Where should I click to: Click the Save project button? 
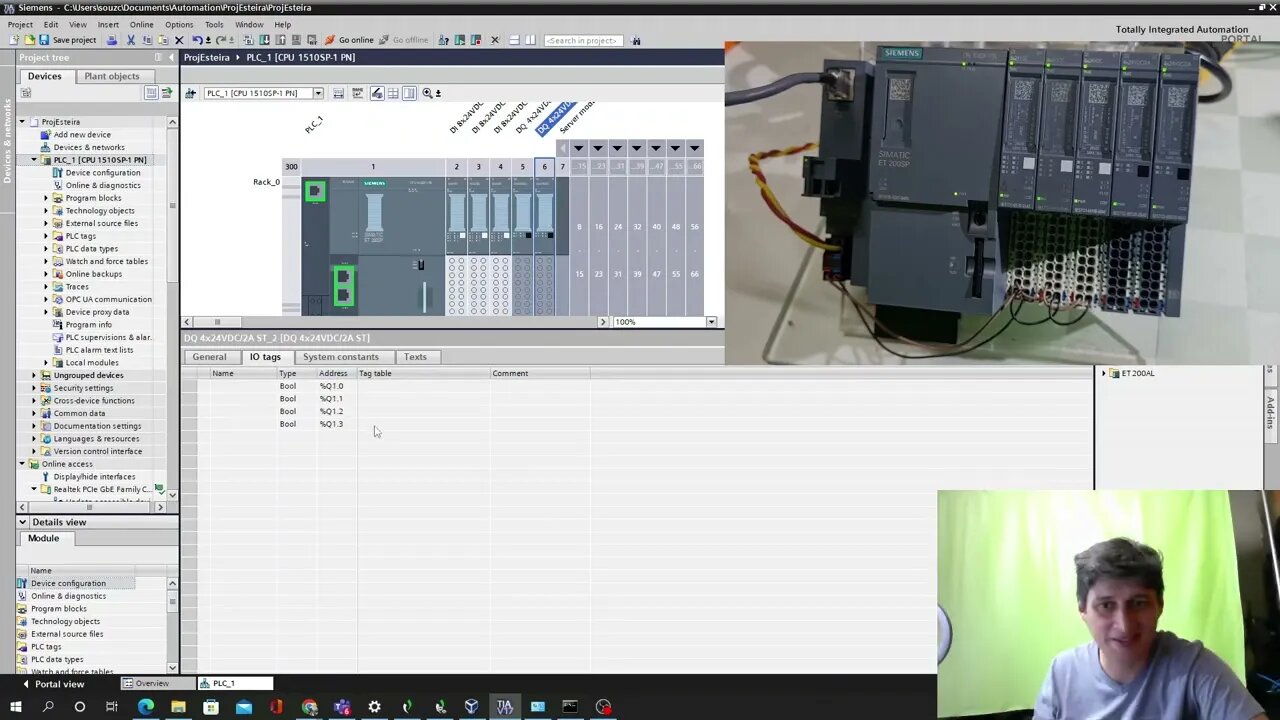pos(67,40)
